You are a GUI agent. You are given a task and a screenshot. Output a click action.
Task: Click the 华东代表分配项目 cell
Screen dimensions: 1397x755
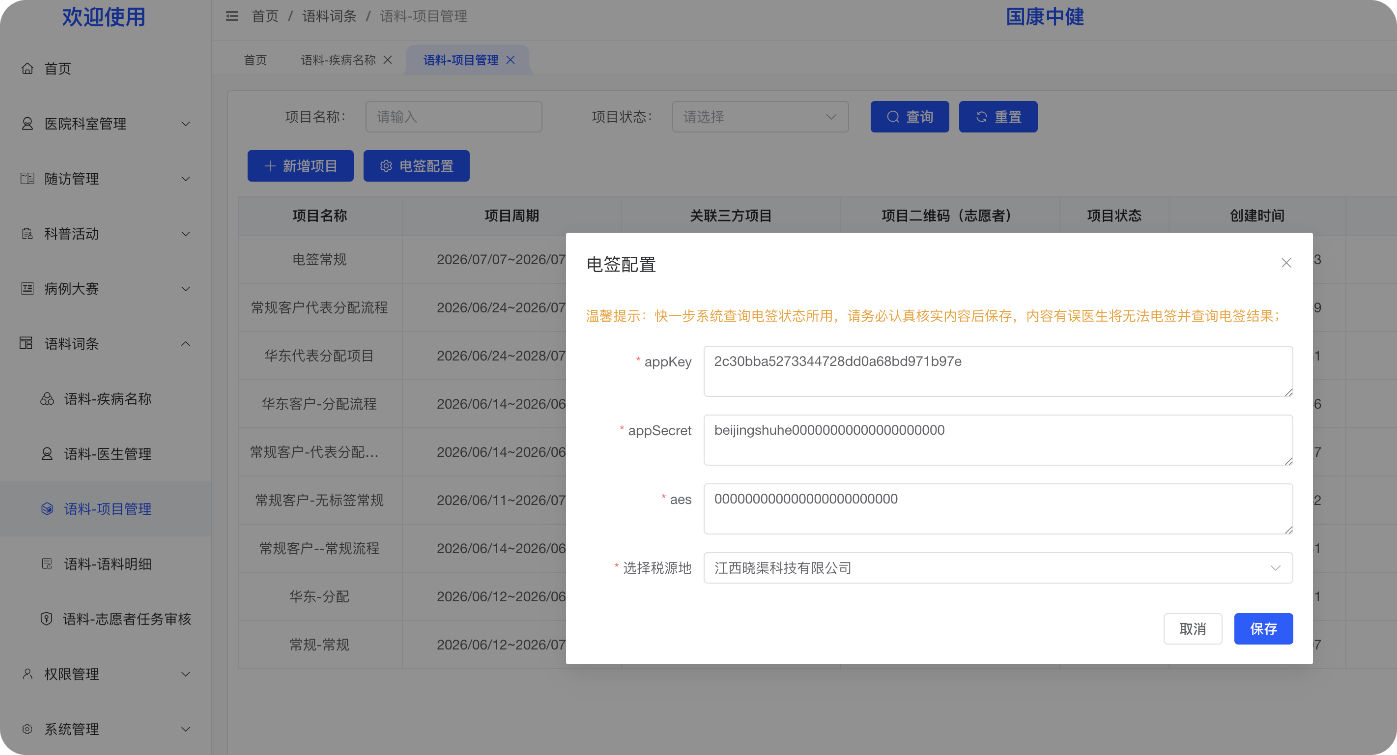(320, 356)
